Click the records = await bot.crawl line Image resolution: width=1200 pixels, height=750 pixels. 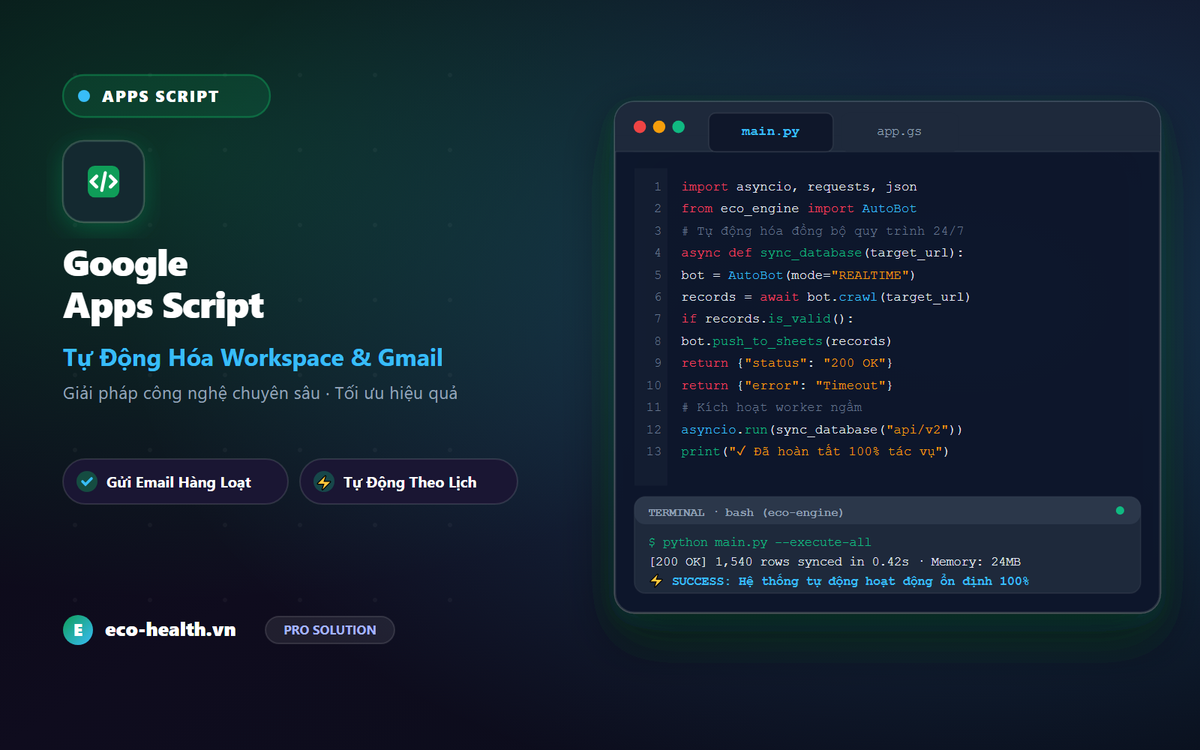click(x=826, y=297)
